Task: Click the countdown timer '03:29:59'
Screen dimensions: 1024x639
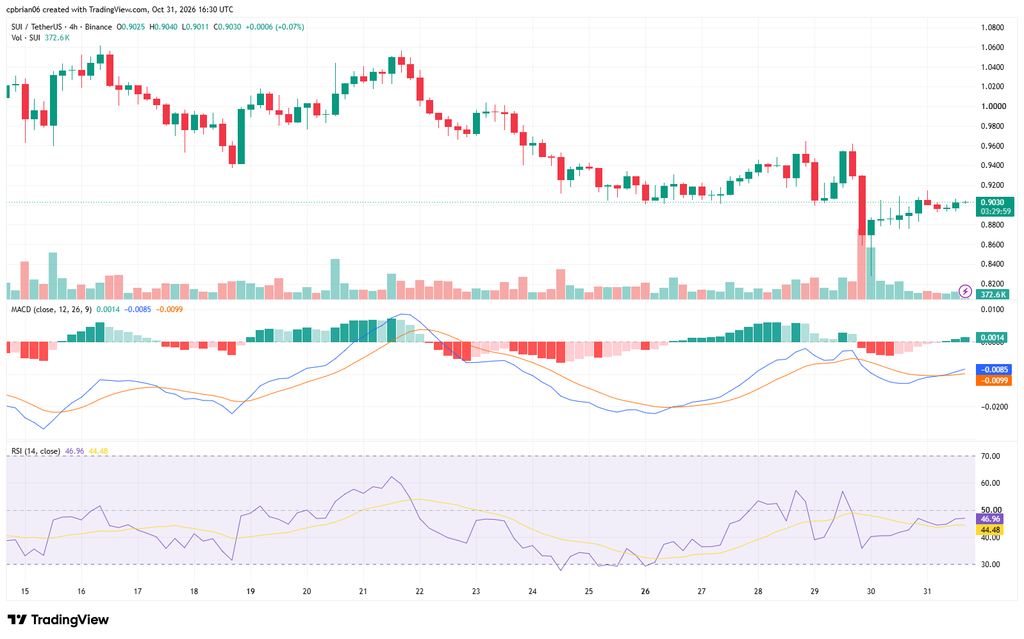Action: pos(995,212)
